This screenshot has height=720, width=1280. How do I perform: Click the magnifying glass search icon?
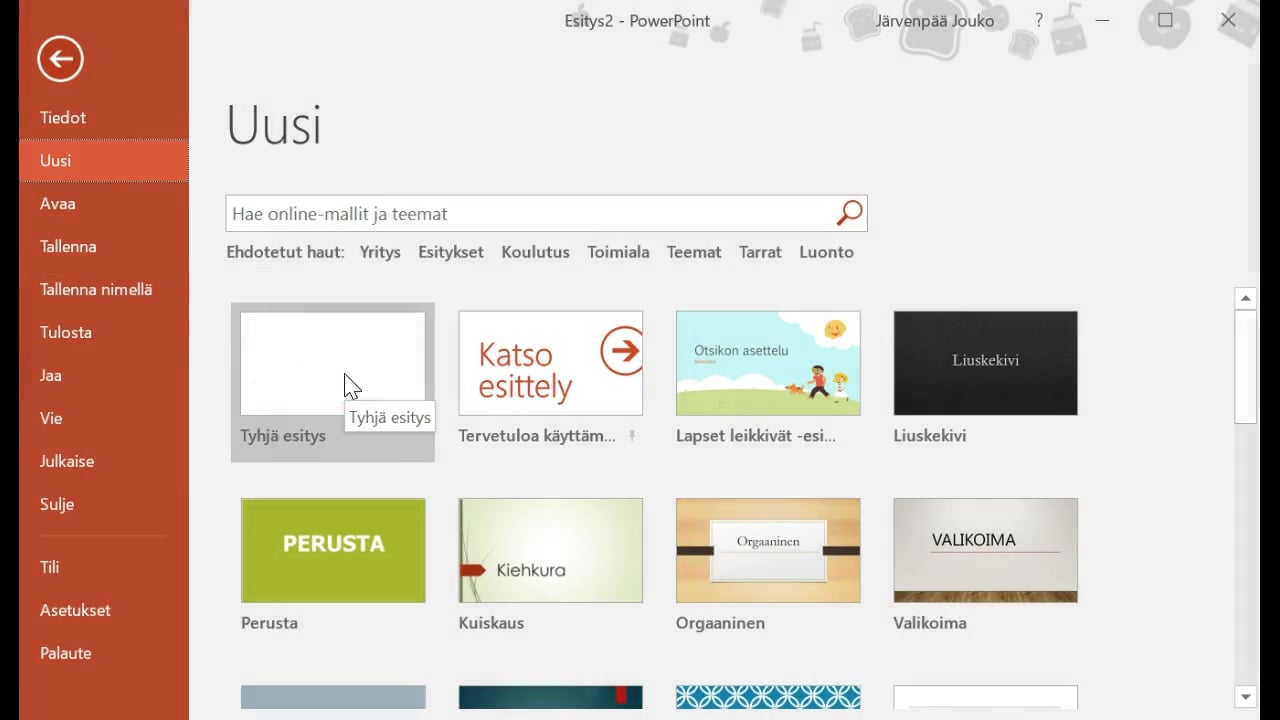coord(849,213)
